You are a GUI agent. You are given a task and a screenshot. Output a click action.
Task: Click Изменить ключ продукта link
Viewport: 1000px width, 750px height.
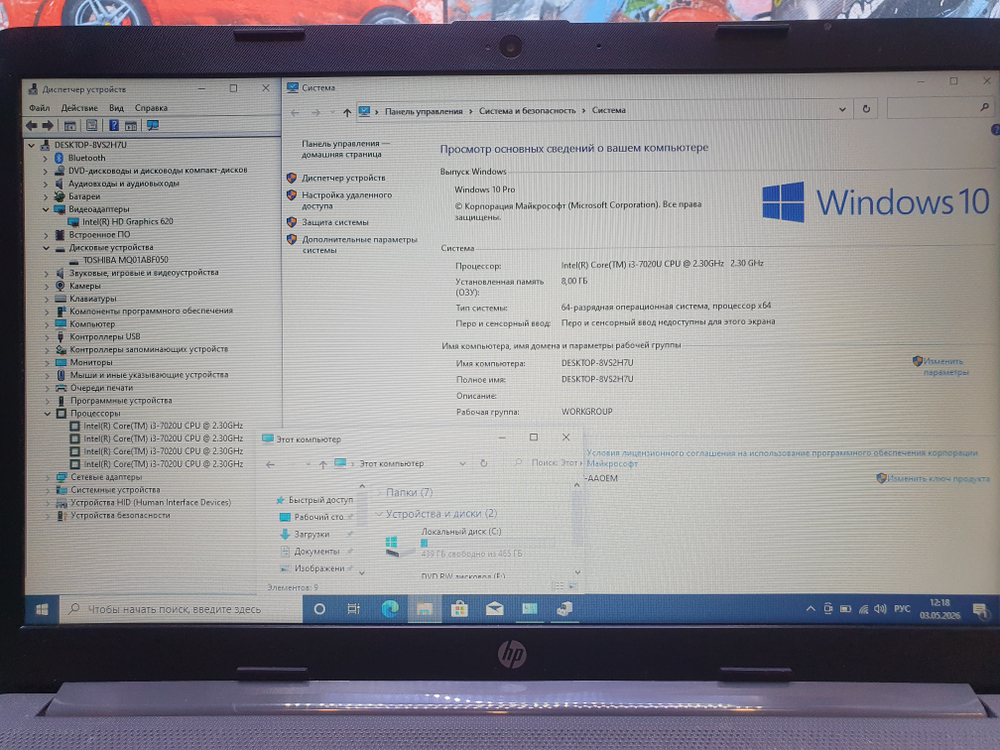coord(938,478)
